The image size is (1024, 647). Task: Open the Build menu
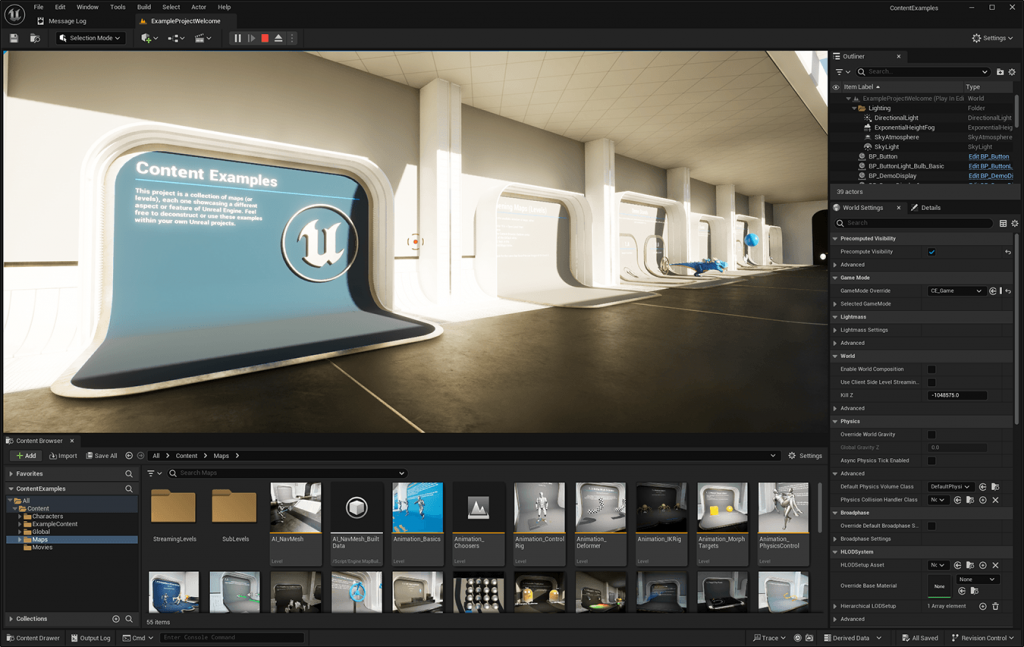(x=143, y=6)
